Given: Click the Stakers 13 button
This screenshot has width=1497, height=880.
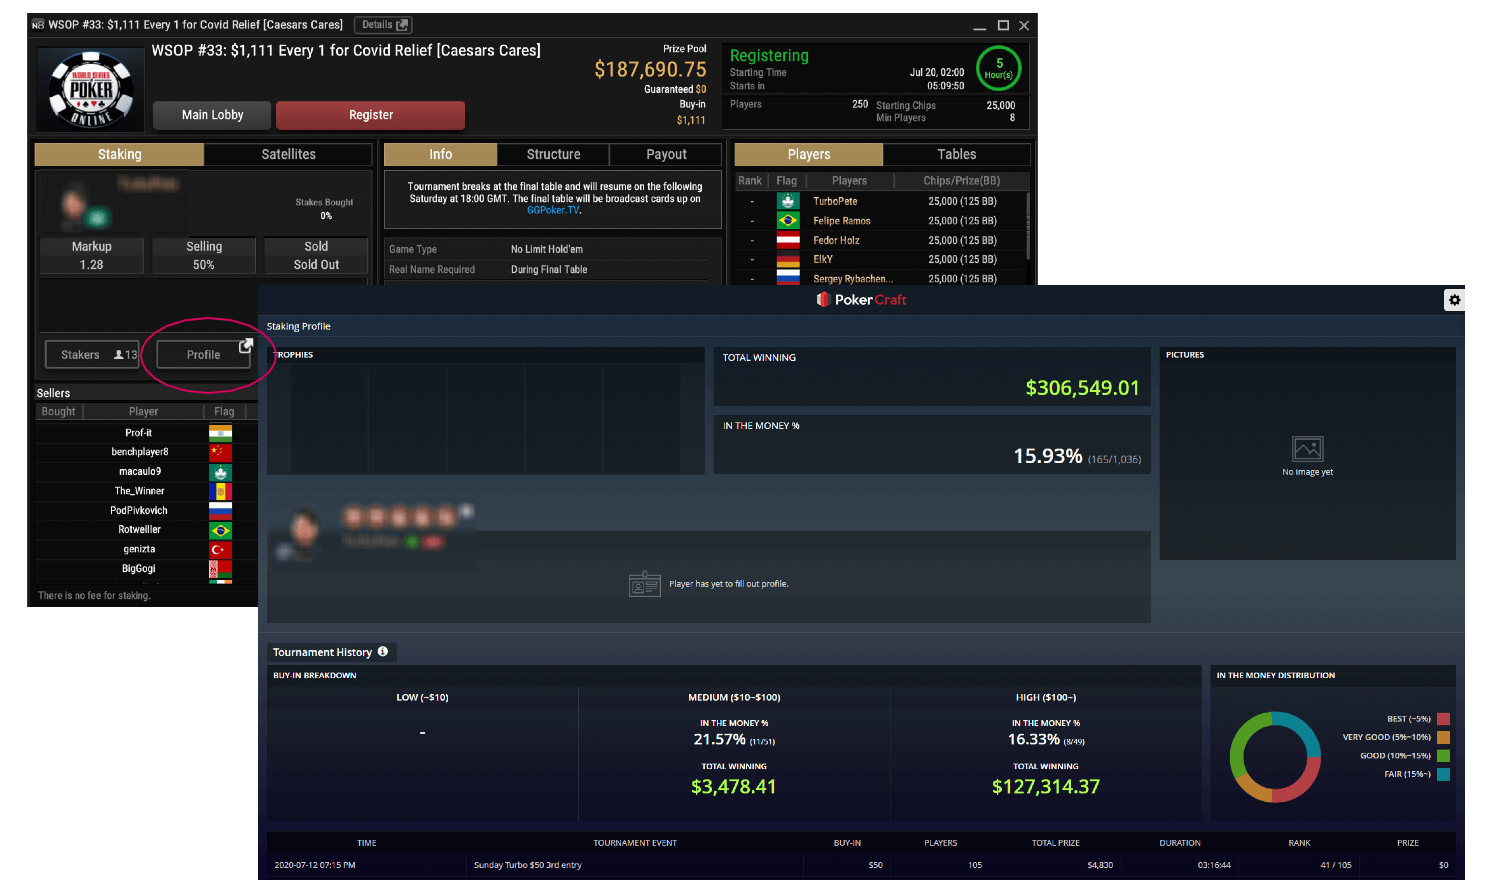Looking at the screenshot, I should (x=93, y=355).
